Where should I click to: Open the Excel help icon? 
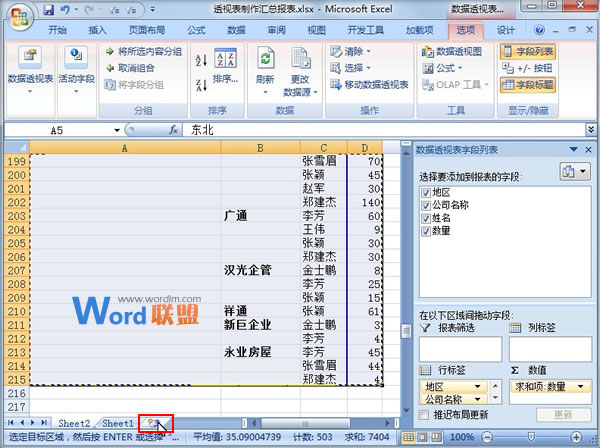click(539, 30)
